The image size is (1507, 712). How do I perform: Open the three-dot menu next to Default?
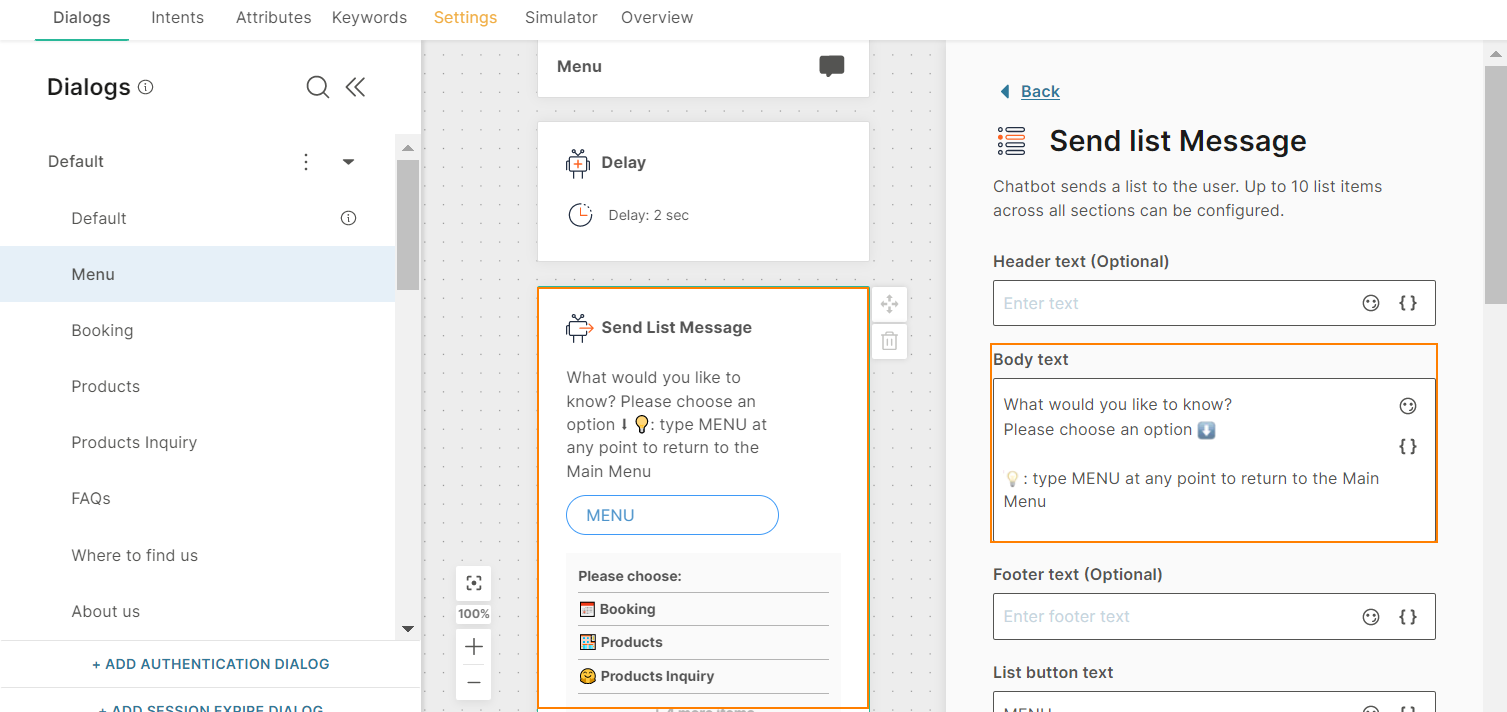[306, 161]
